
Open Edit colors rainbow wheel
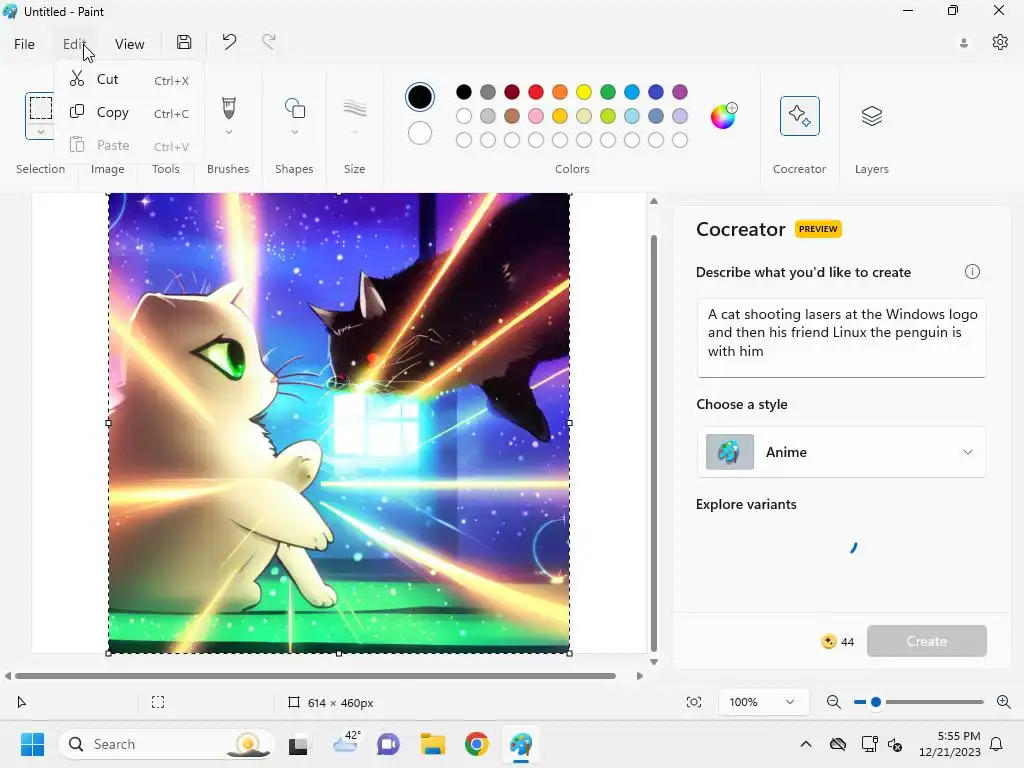coord(724,116)
